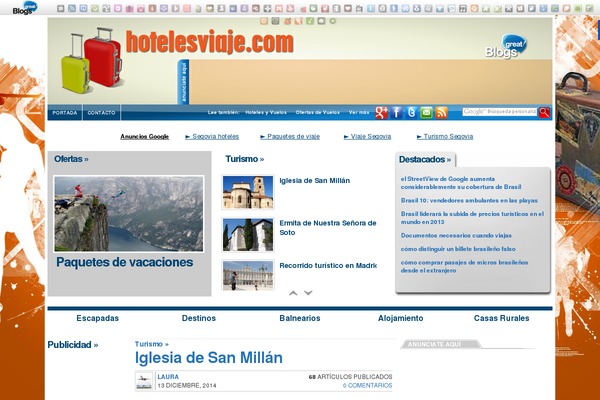Expand the 'Publicidad »' heading

(73, 345)
